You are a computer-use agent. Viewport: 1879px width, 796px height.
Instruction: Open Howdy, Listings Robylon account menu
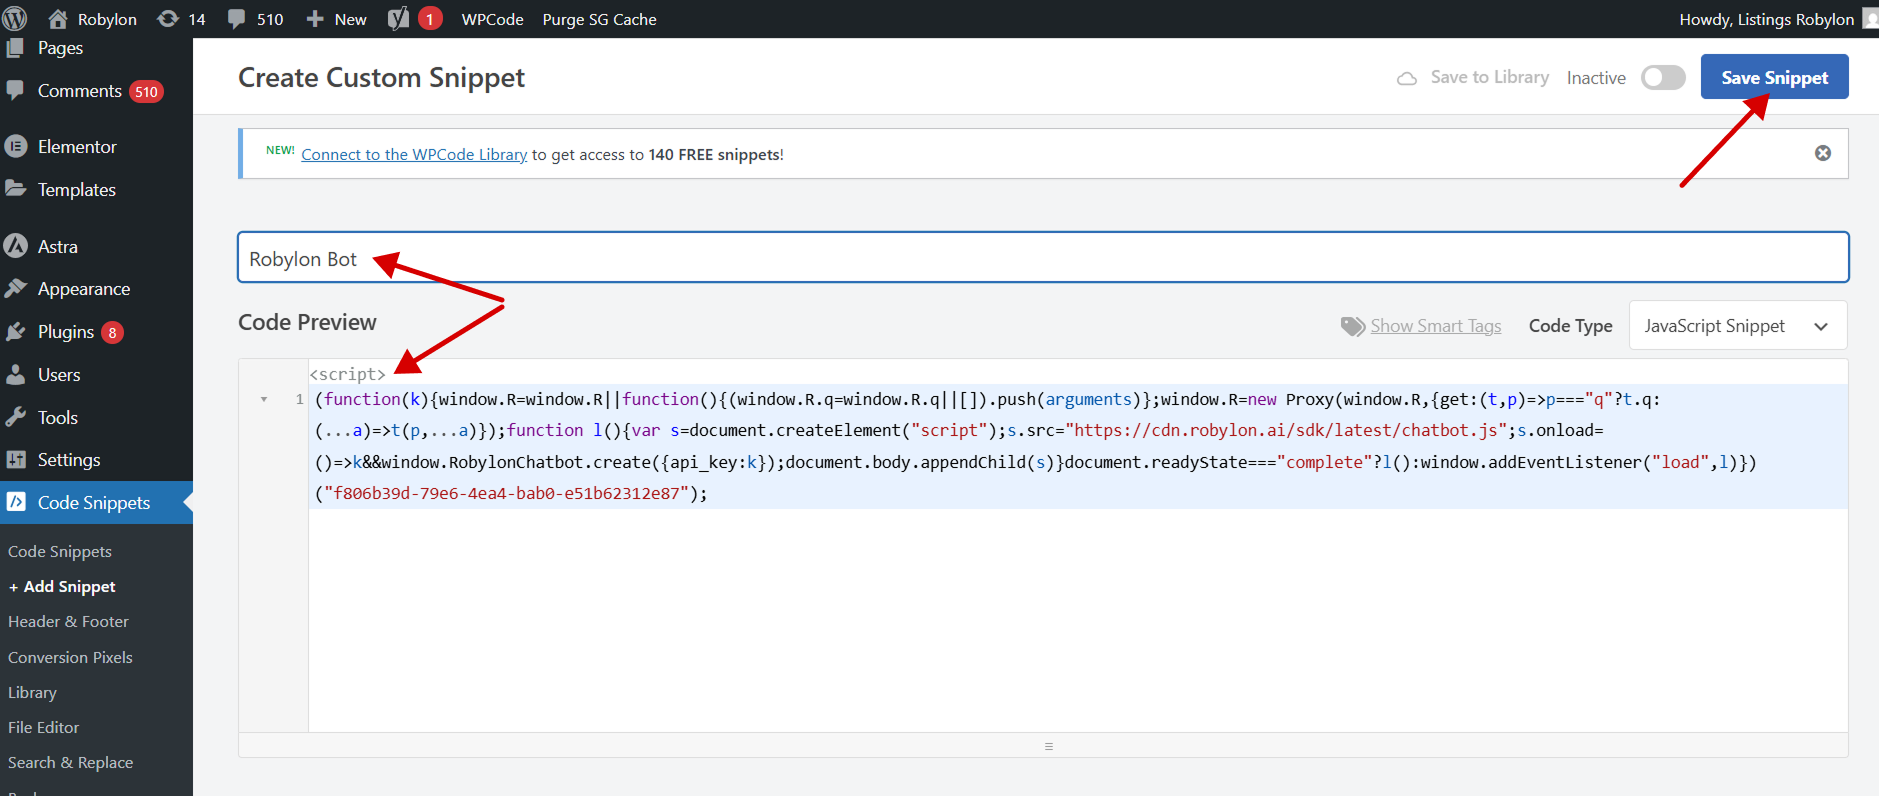tap(1766, 19)
